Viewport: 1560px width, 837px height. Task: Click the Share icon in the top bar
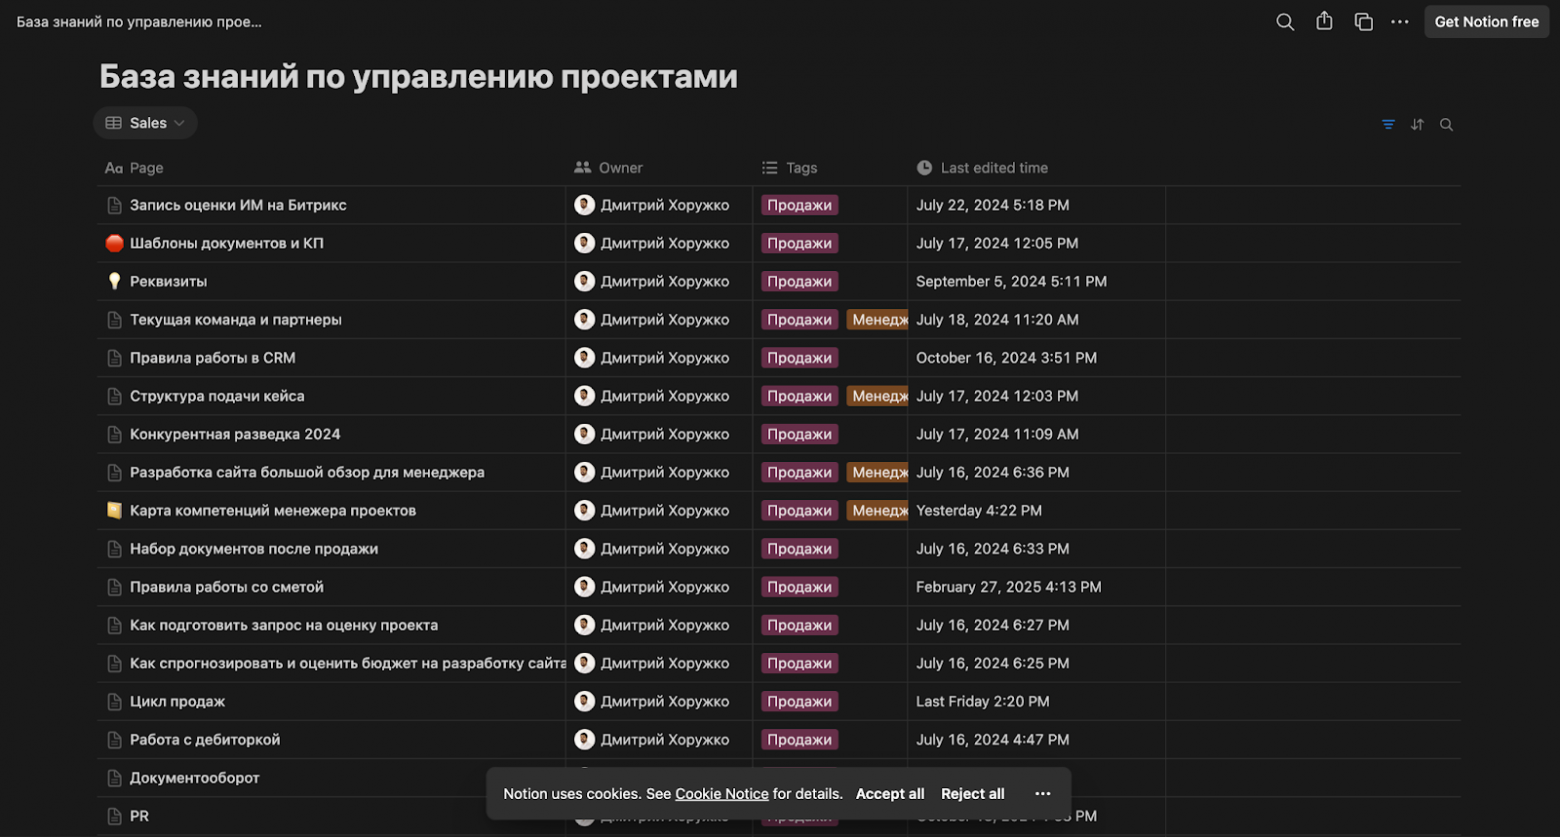[x=1324, y=21]
